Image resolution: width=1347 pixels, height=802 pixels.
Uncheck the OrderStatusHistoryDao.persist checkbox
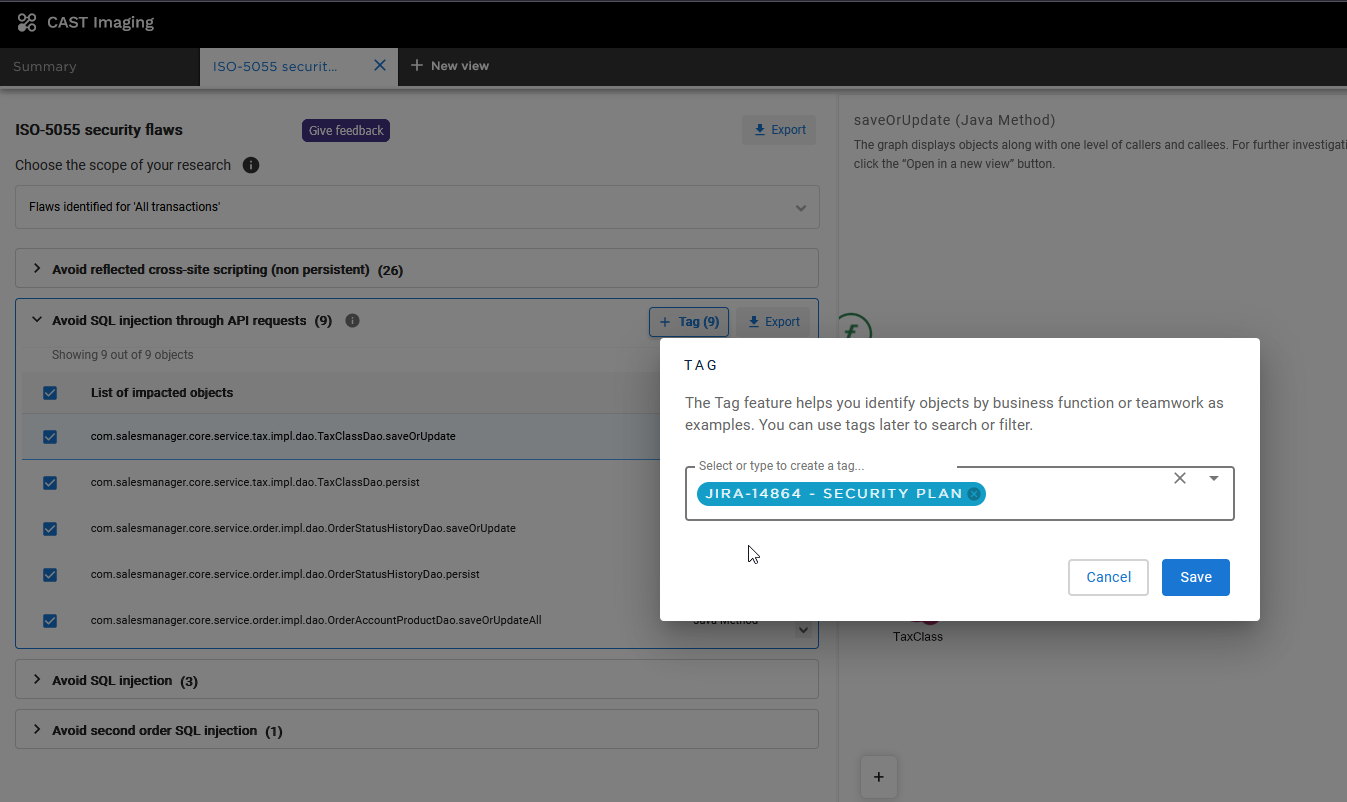tap(50, 575)
